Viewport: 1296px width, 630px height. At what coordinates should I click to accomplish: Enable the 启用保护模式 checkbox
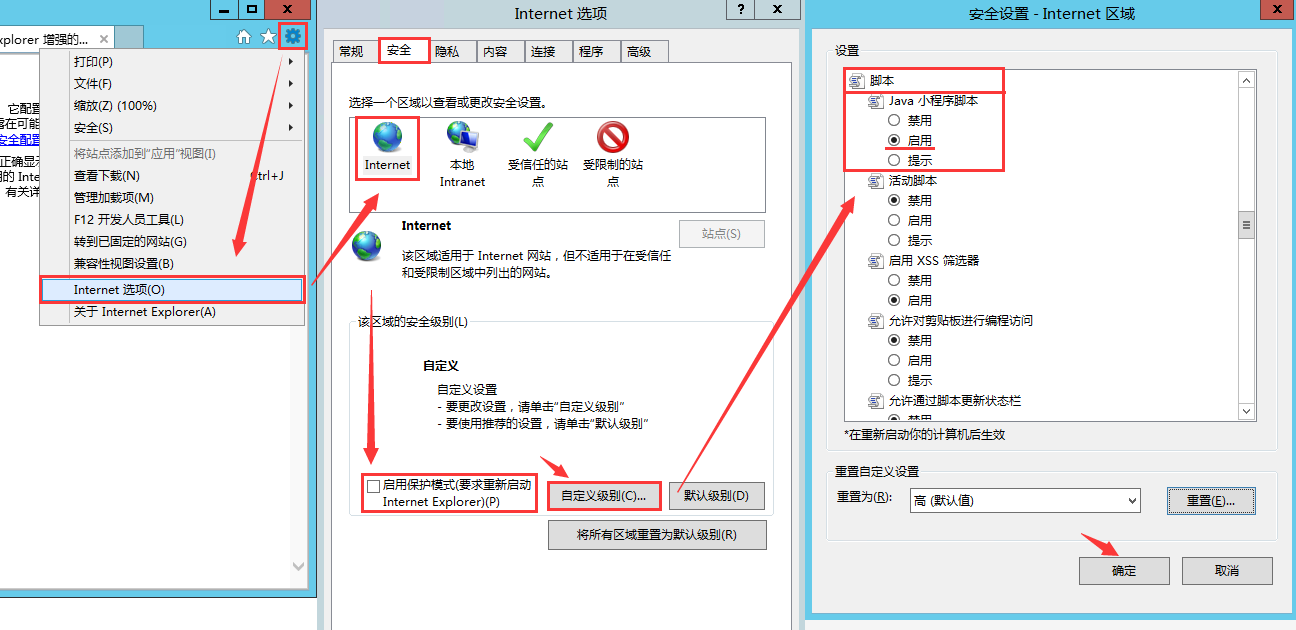[x=373, y=486]
